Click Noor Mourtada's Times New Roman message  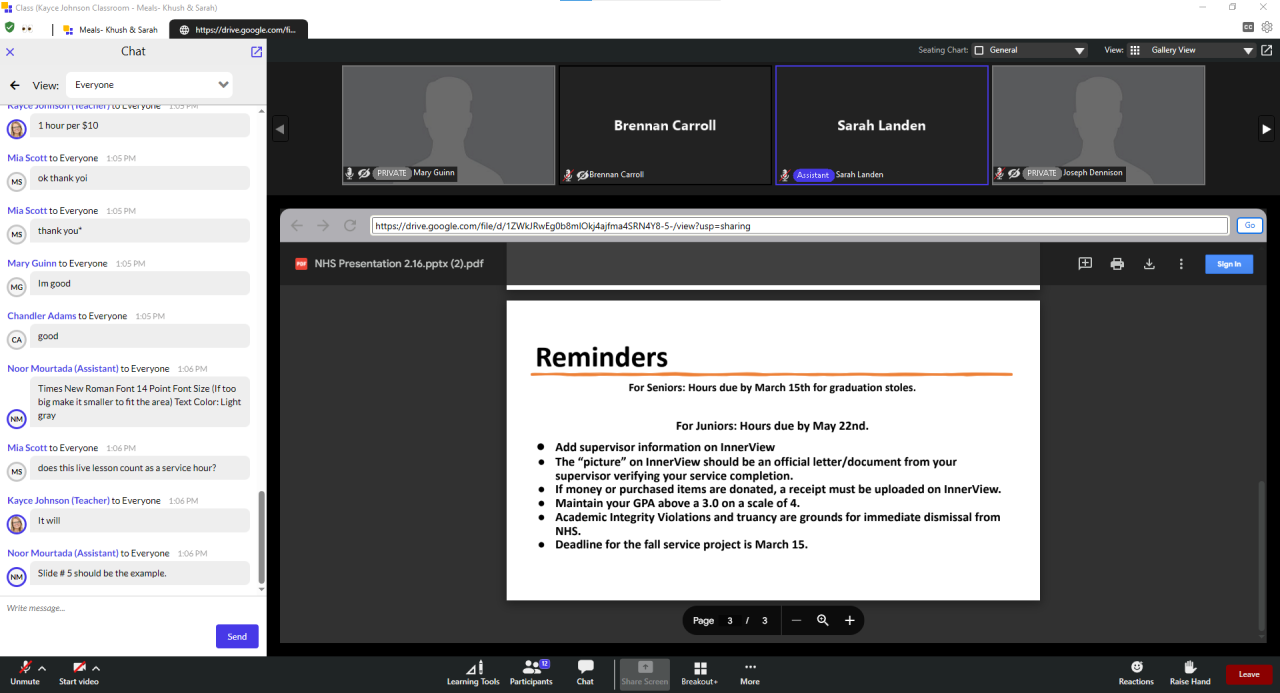[x=140, y=402]
